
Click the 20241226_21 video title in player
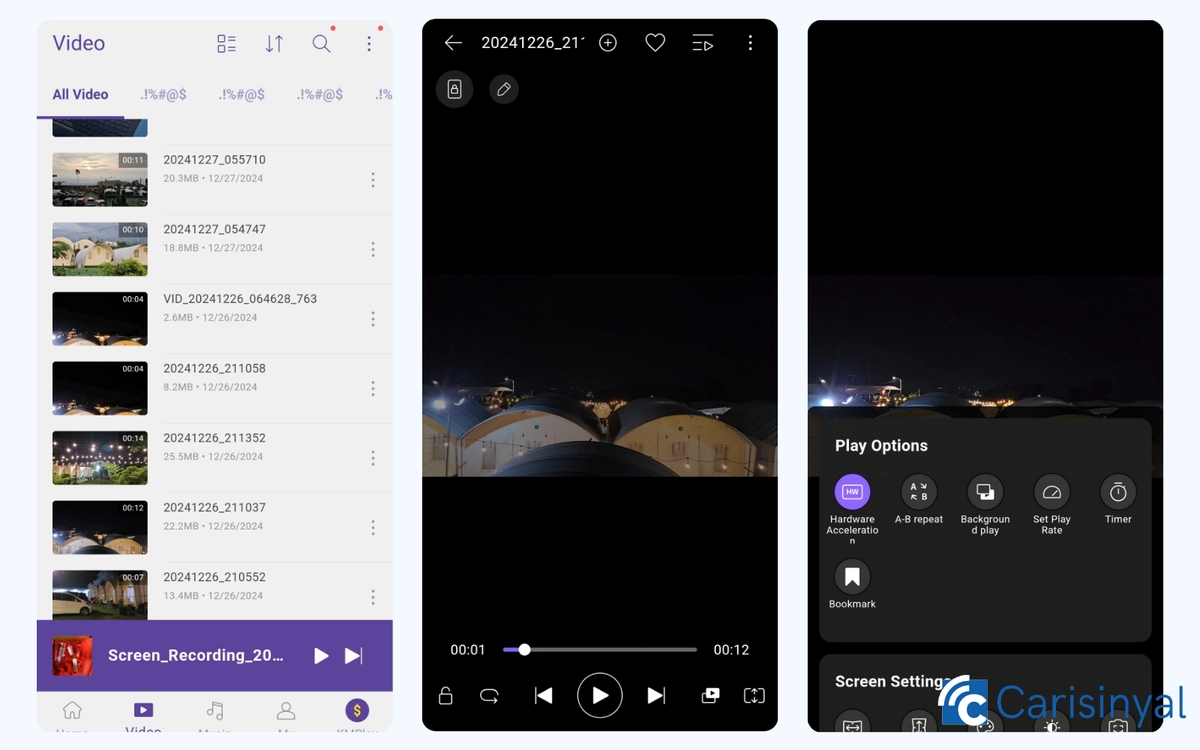[x=531, y=43]
